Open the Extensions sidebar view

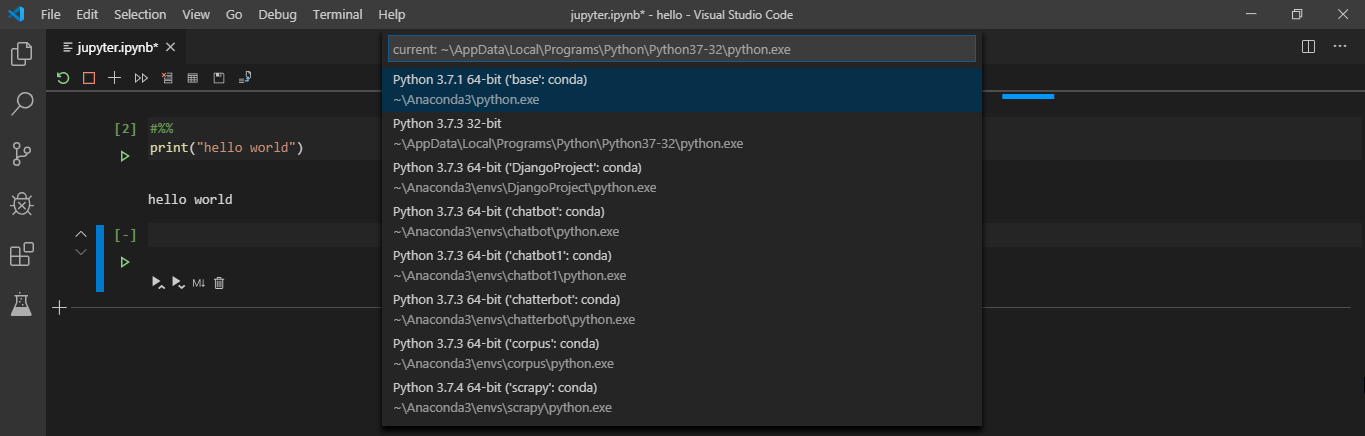pos(22,255)
